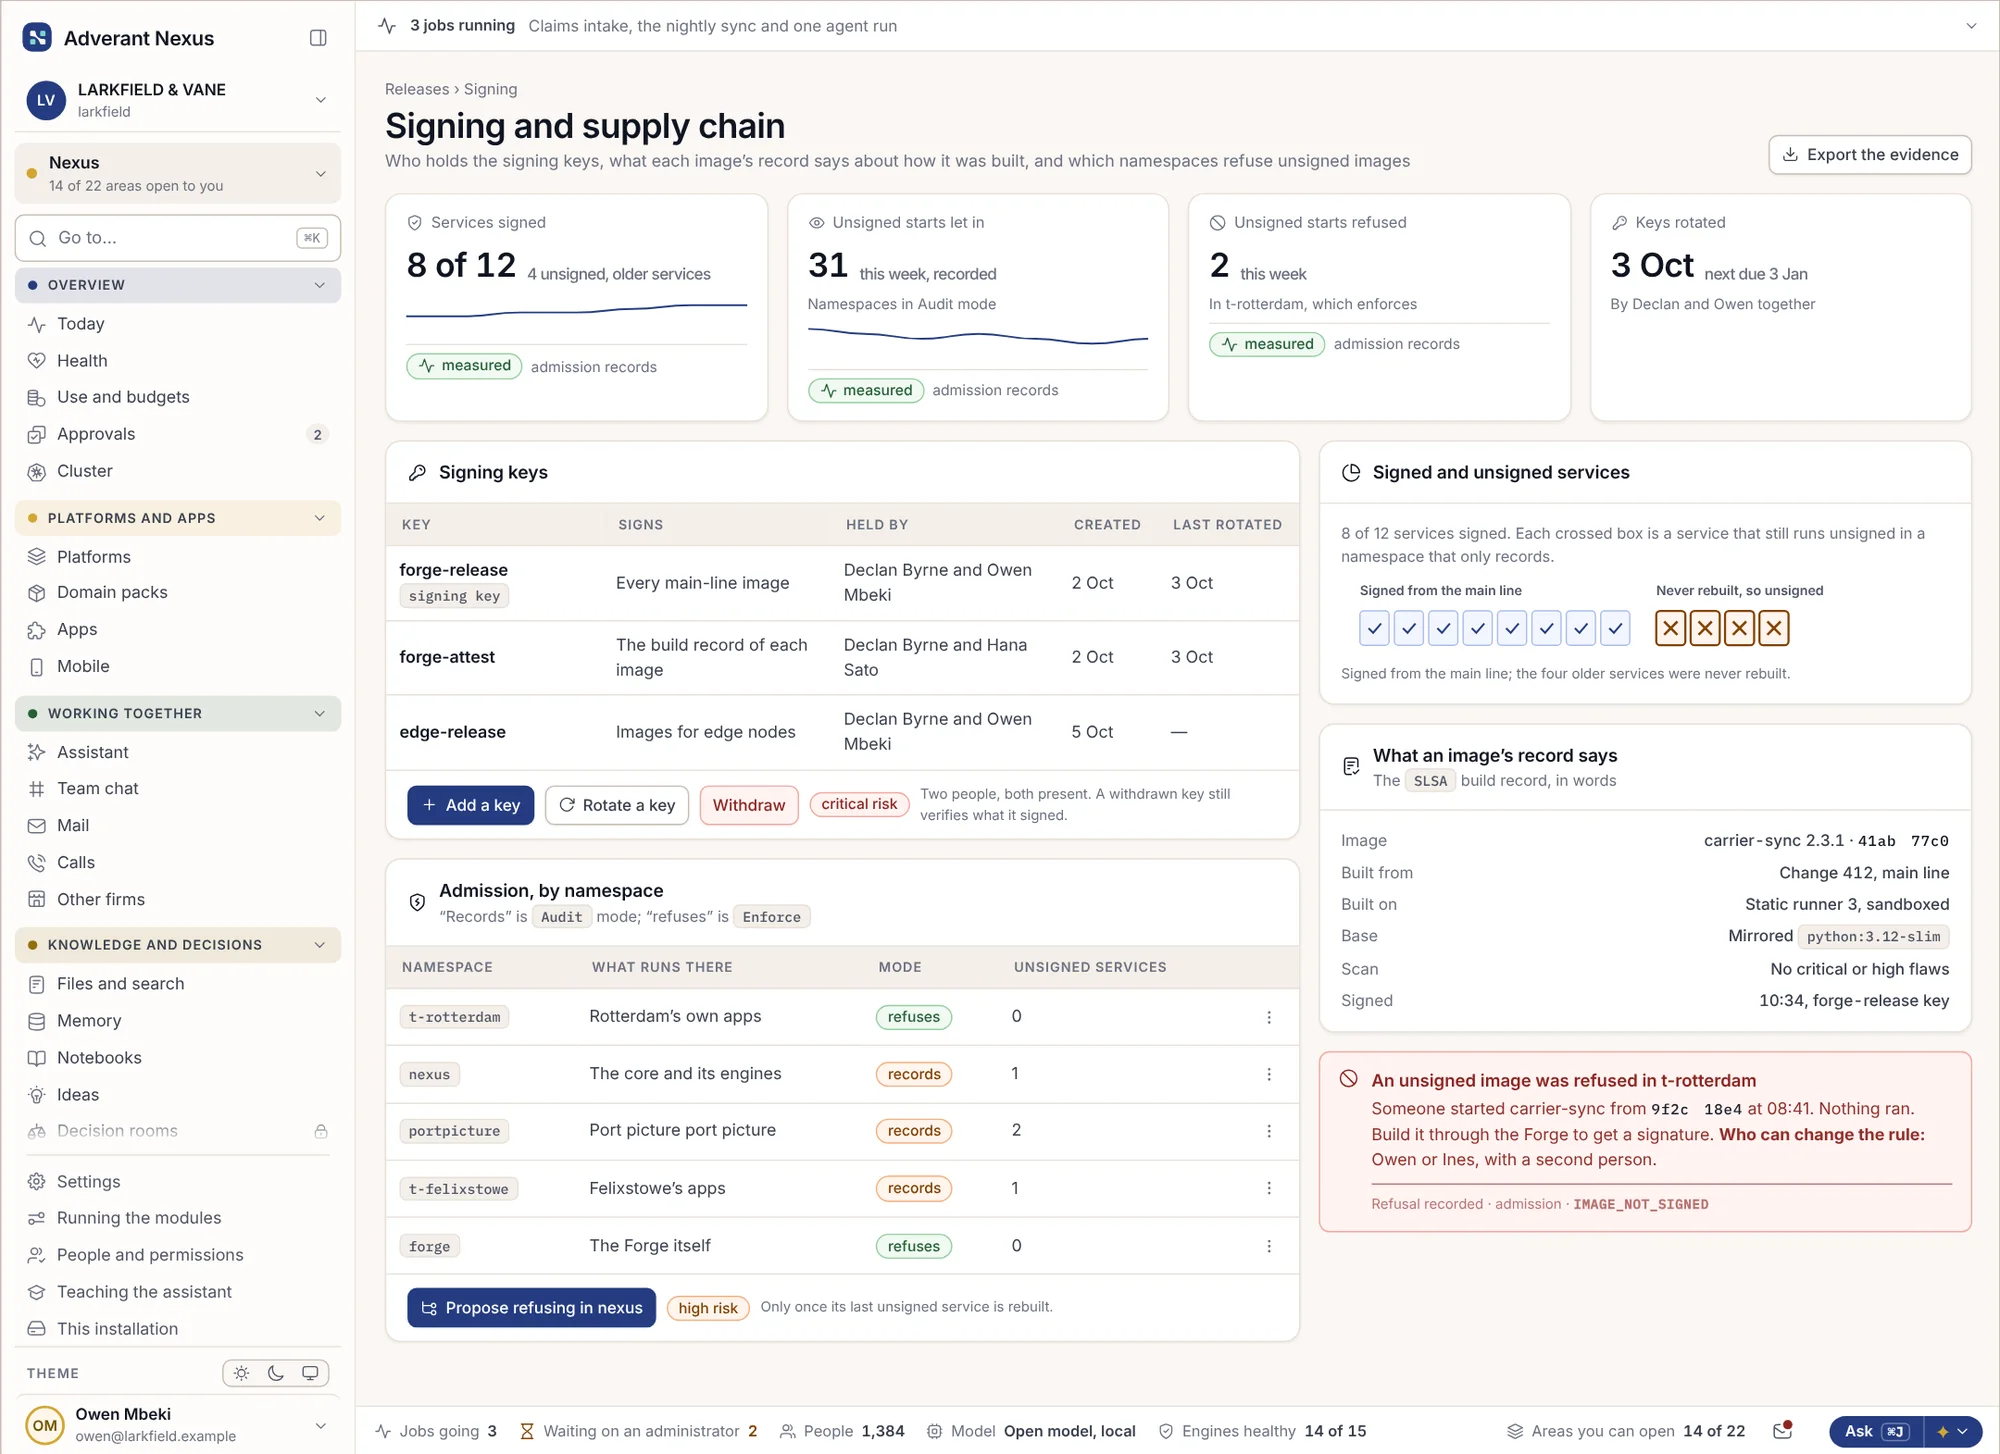Click the first crossed unsigned service box
Viewport: 2000px width, 1454px height.
point(1671,628)
